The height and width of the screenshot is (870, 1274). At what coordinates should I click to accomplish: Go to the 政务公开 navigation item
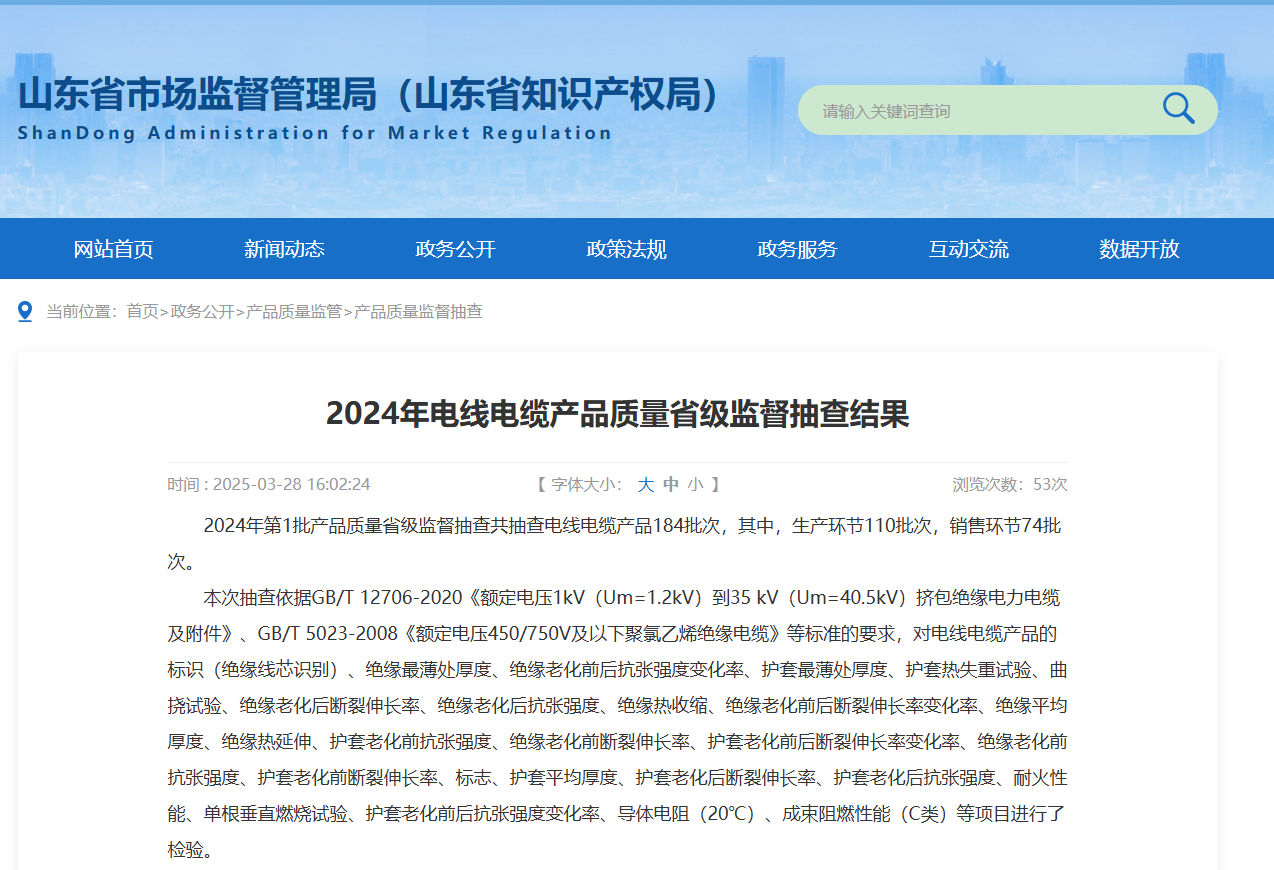tap(456, 249)
